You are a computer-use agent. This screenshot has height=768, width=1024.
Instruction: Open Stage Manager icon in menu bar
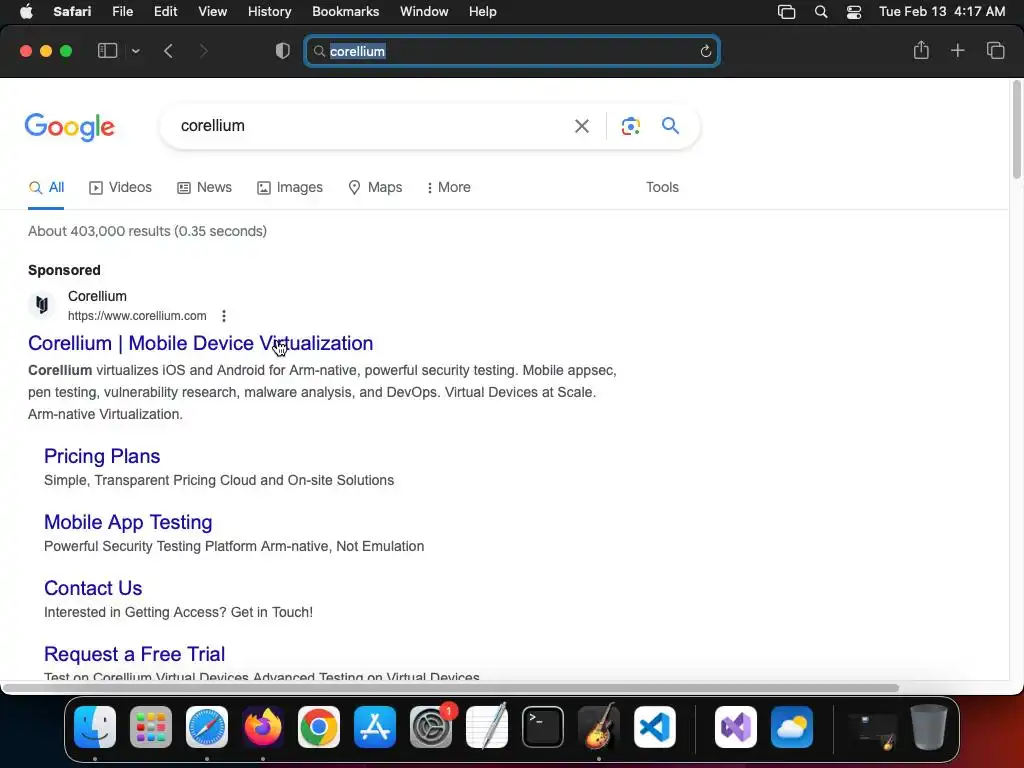786,12
